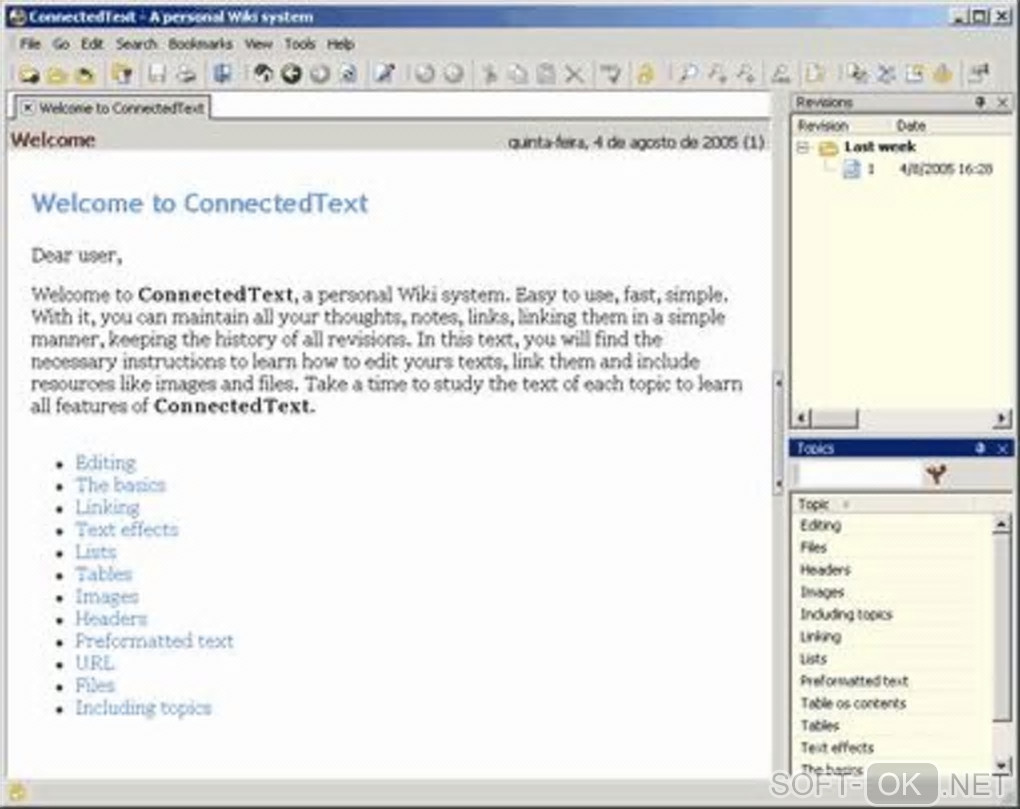Click the Search magnifier toolbar icon
Viewport: 1020px width, 809px height.
[687, 74]
